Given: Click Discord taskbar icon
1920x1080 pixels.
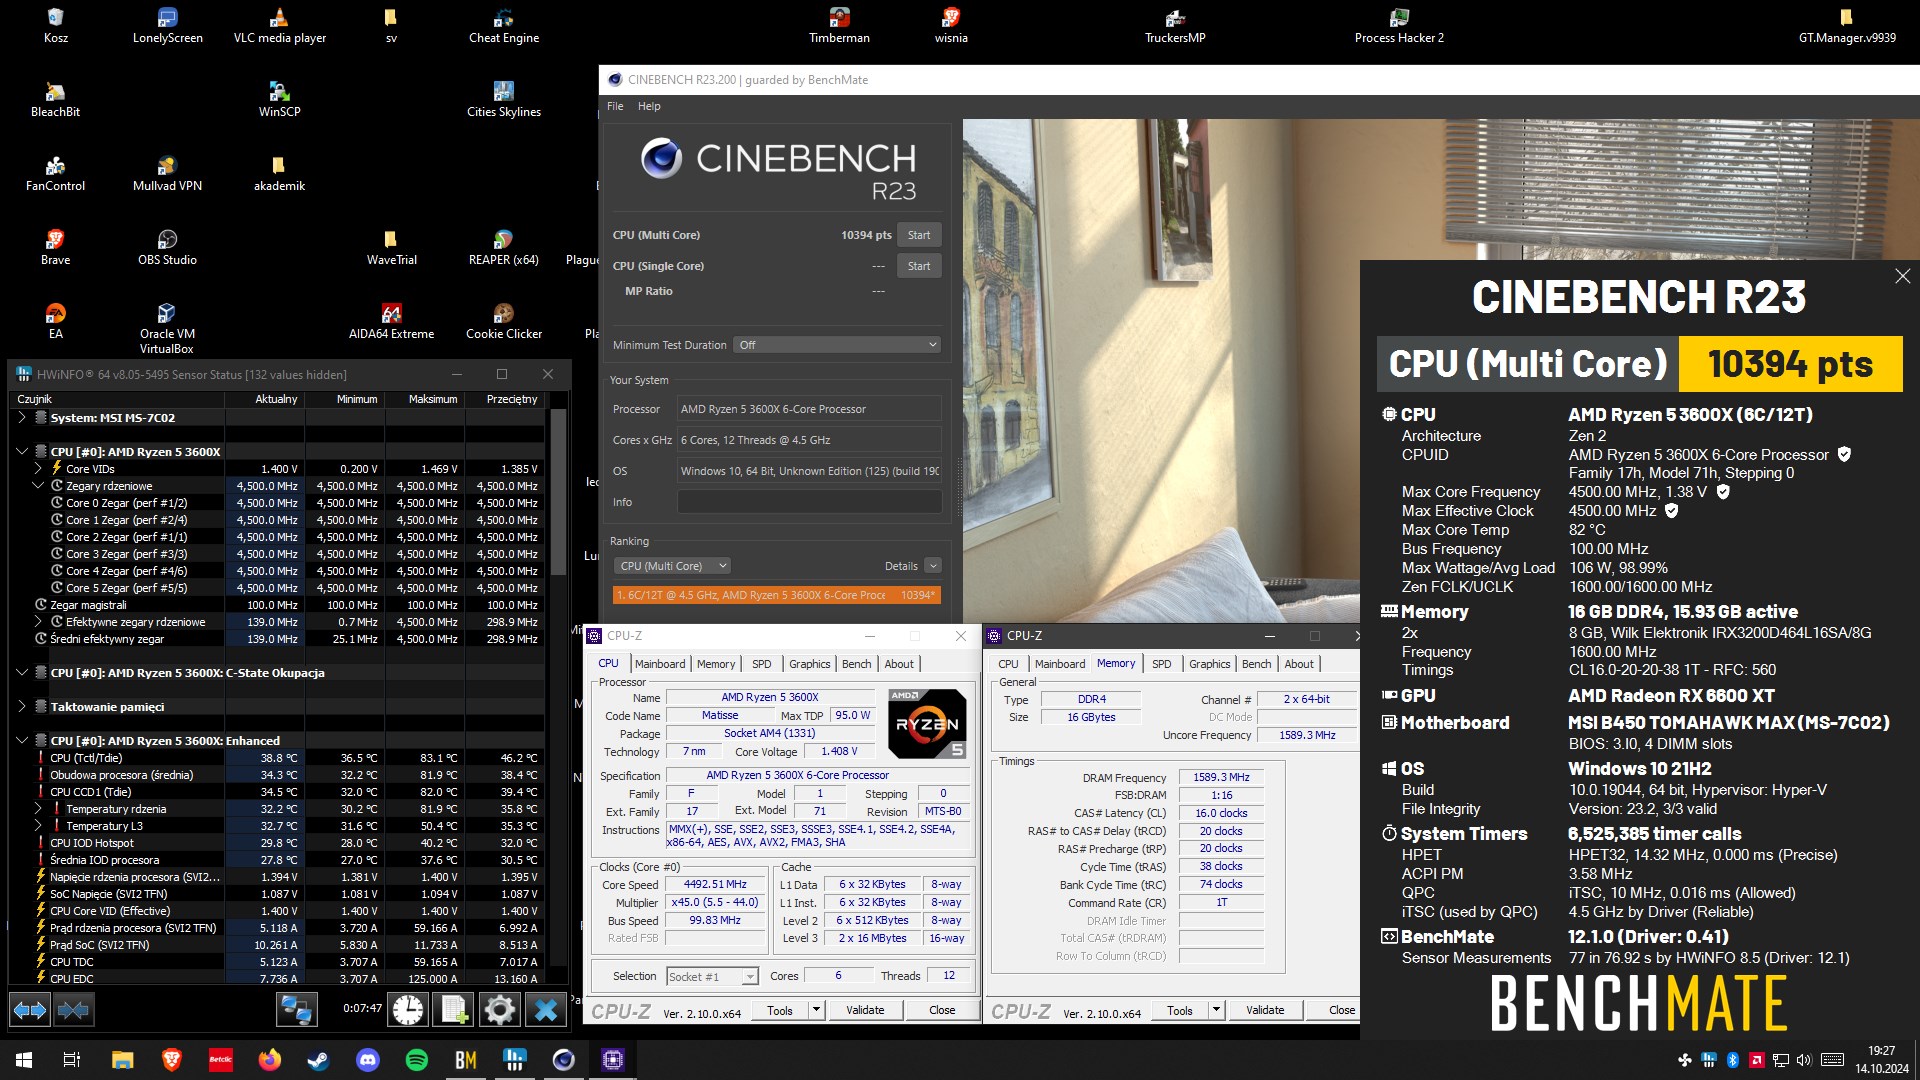Looking at the screenshot, I should [x=368, y=1060].
